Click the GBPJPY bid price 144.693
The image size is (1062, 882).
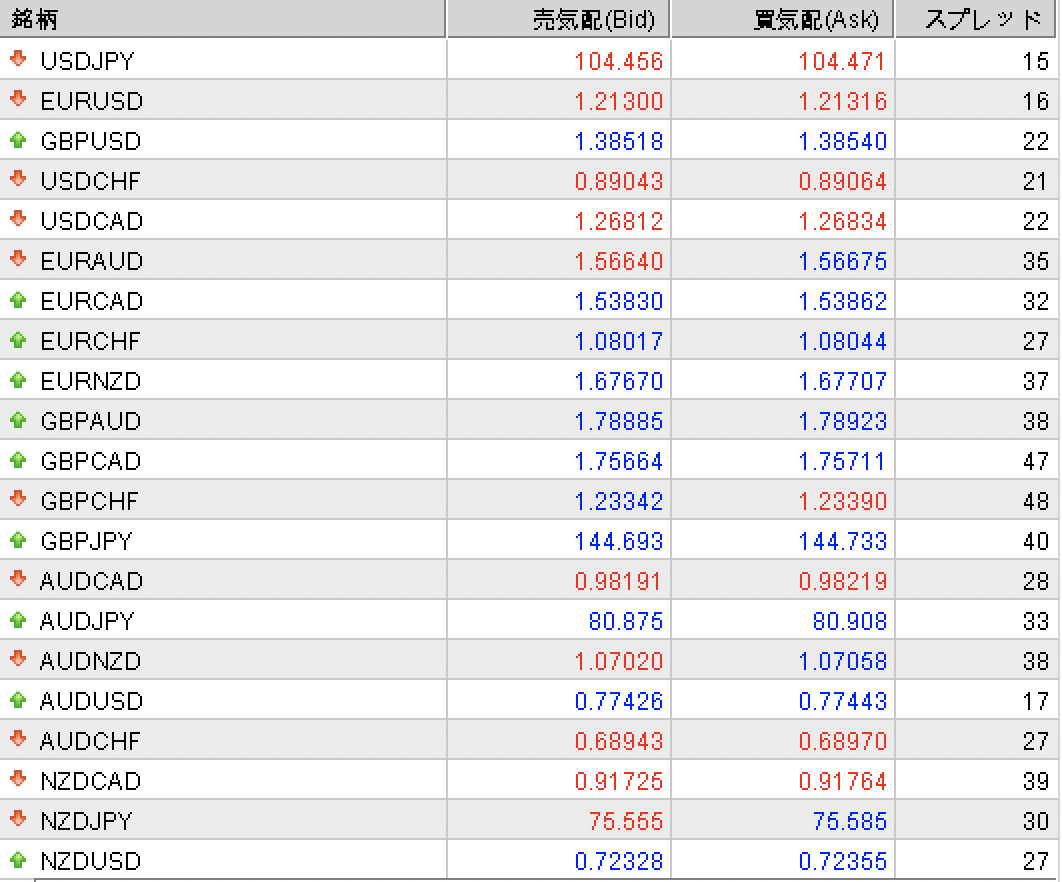[618, 541]
